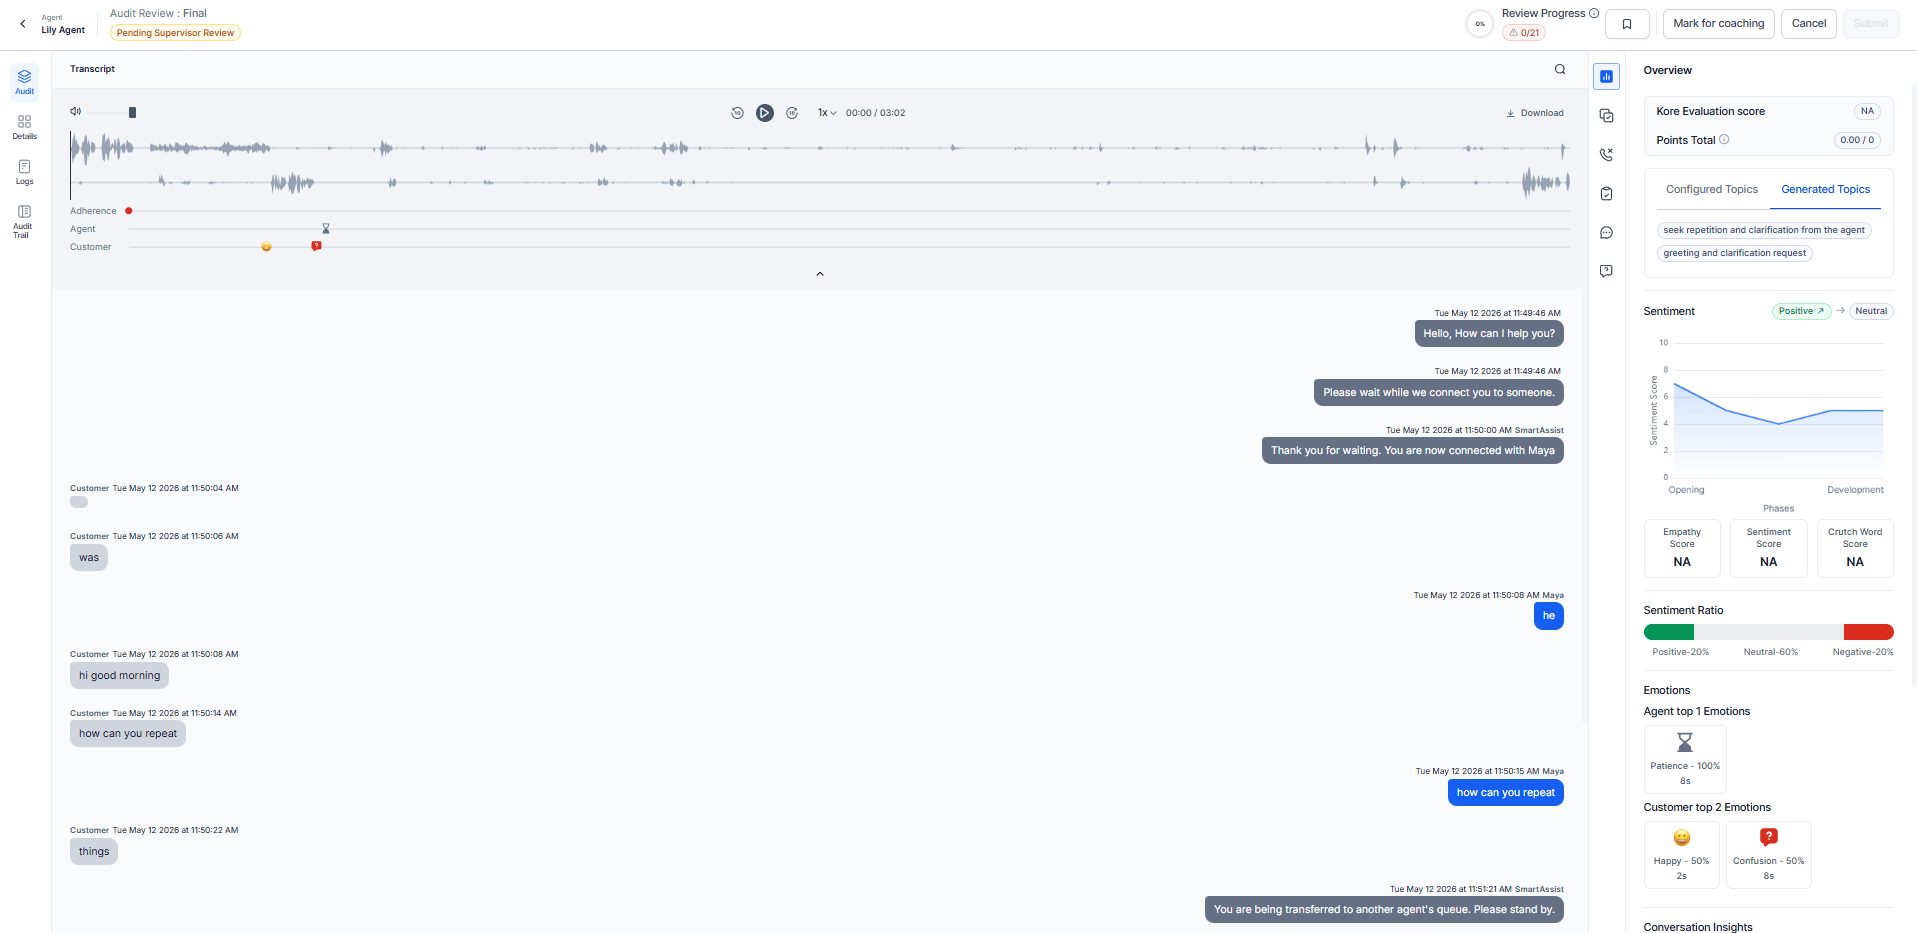Click the Empathy Score card
Viewport: 1917px width, 933px height.
pos(1682,548)
